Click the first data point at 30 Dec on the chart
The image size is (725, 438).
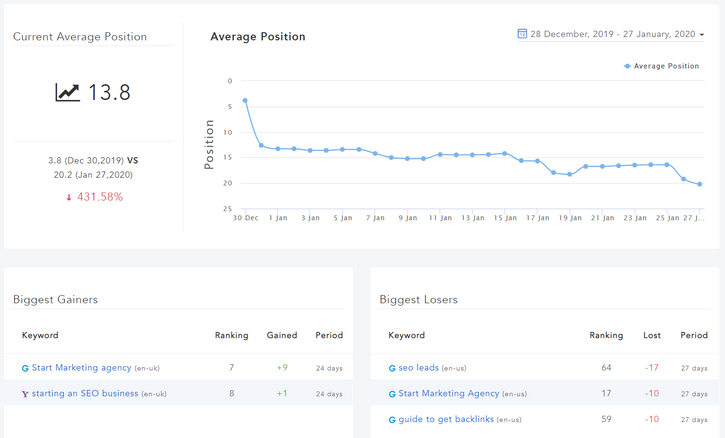coord(245,100)
